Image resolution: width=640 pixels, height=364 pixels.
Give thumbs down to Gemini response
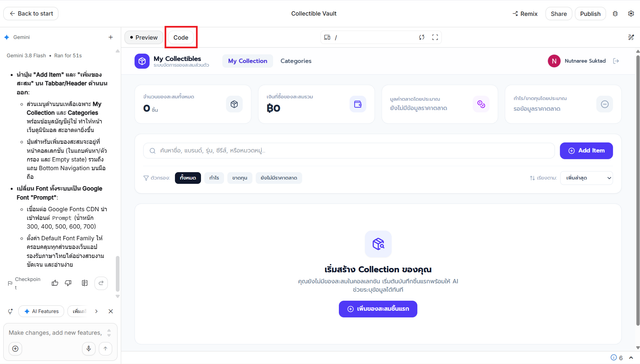click(68, 283)
